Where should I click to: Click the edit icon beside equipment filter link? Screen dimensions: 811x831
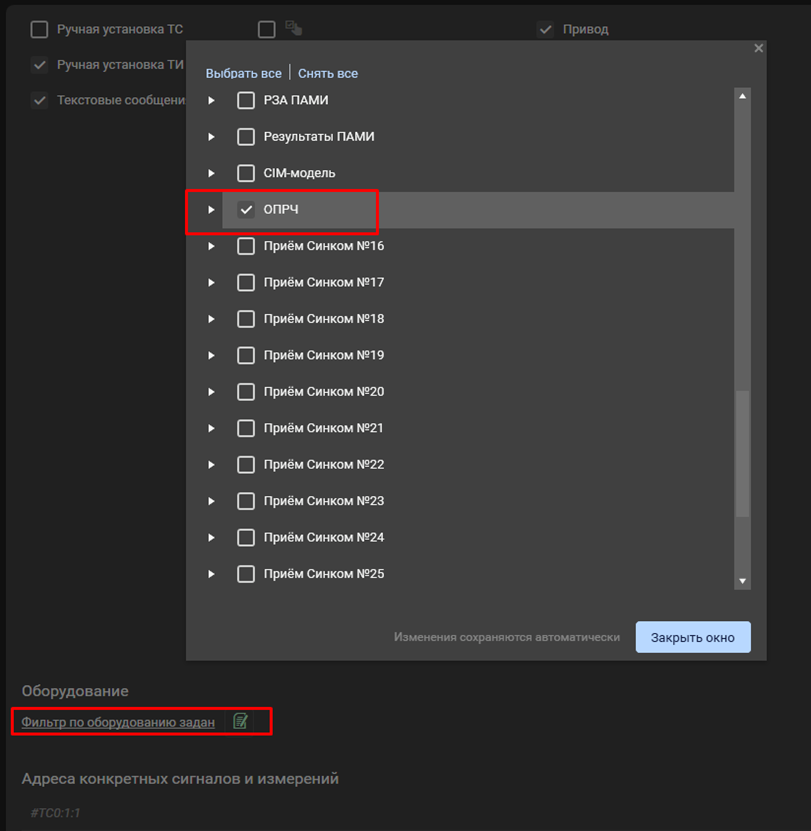point(240,721)
